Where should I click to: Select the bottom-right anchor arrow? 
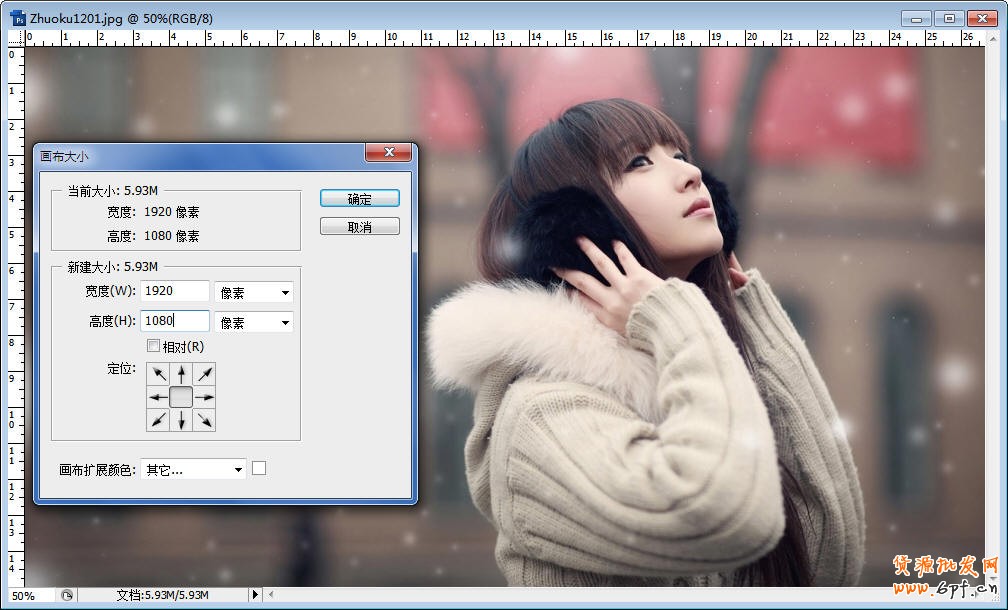point(206,420)
